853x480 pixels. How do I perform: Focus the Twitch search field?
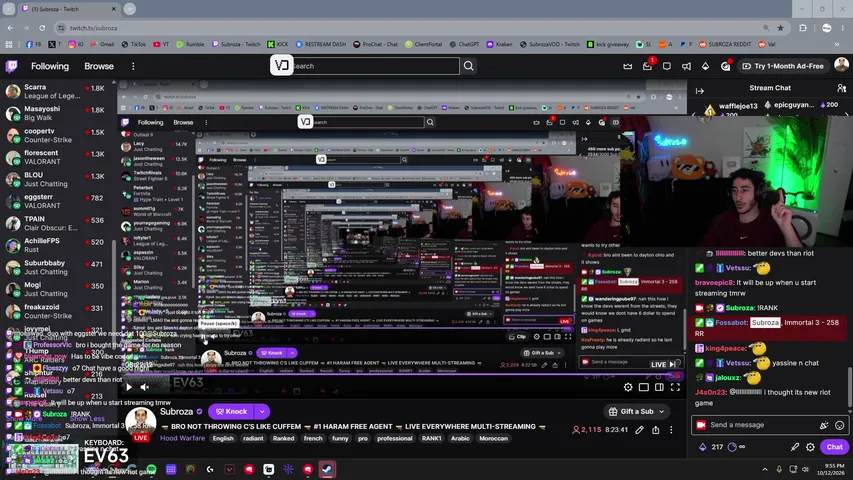(375, 66)
